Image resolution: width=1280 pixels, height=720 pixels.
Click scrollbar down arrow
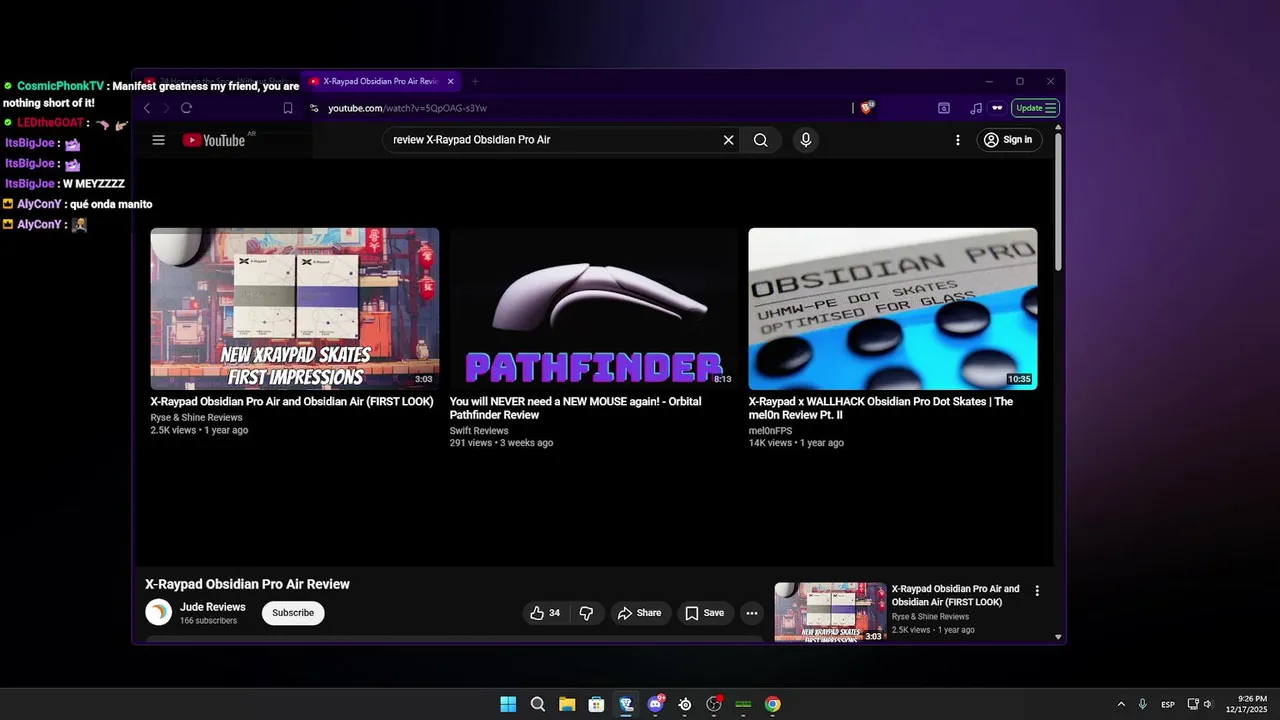[x=1058, y=637]
